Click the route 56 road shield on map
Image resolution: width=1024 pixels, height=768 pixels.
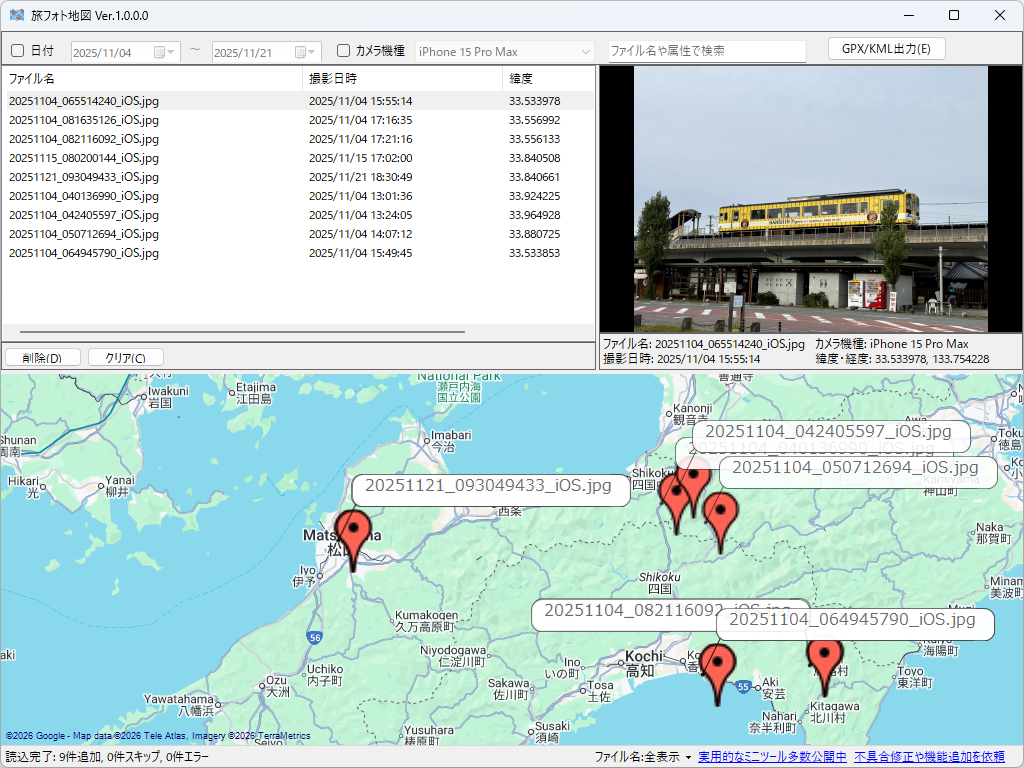(315, 637)
